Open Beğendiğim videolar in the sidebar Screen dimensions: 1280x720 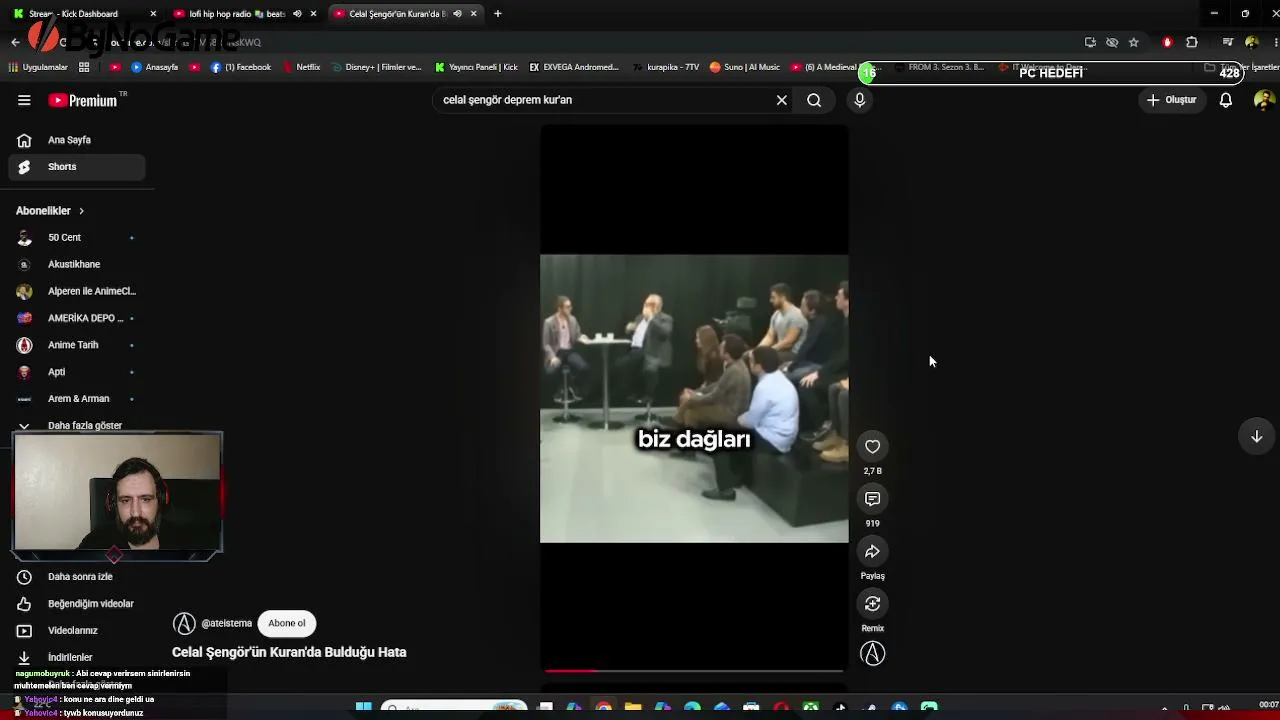[77, 604]
